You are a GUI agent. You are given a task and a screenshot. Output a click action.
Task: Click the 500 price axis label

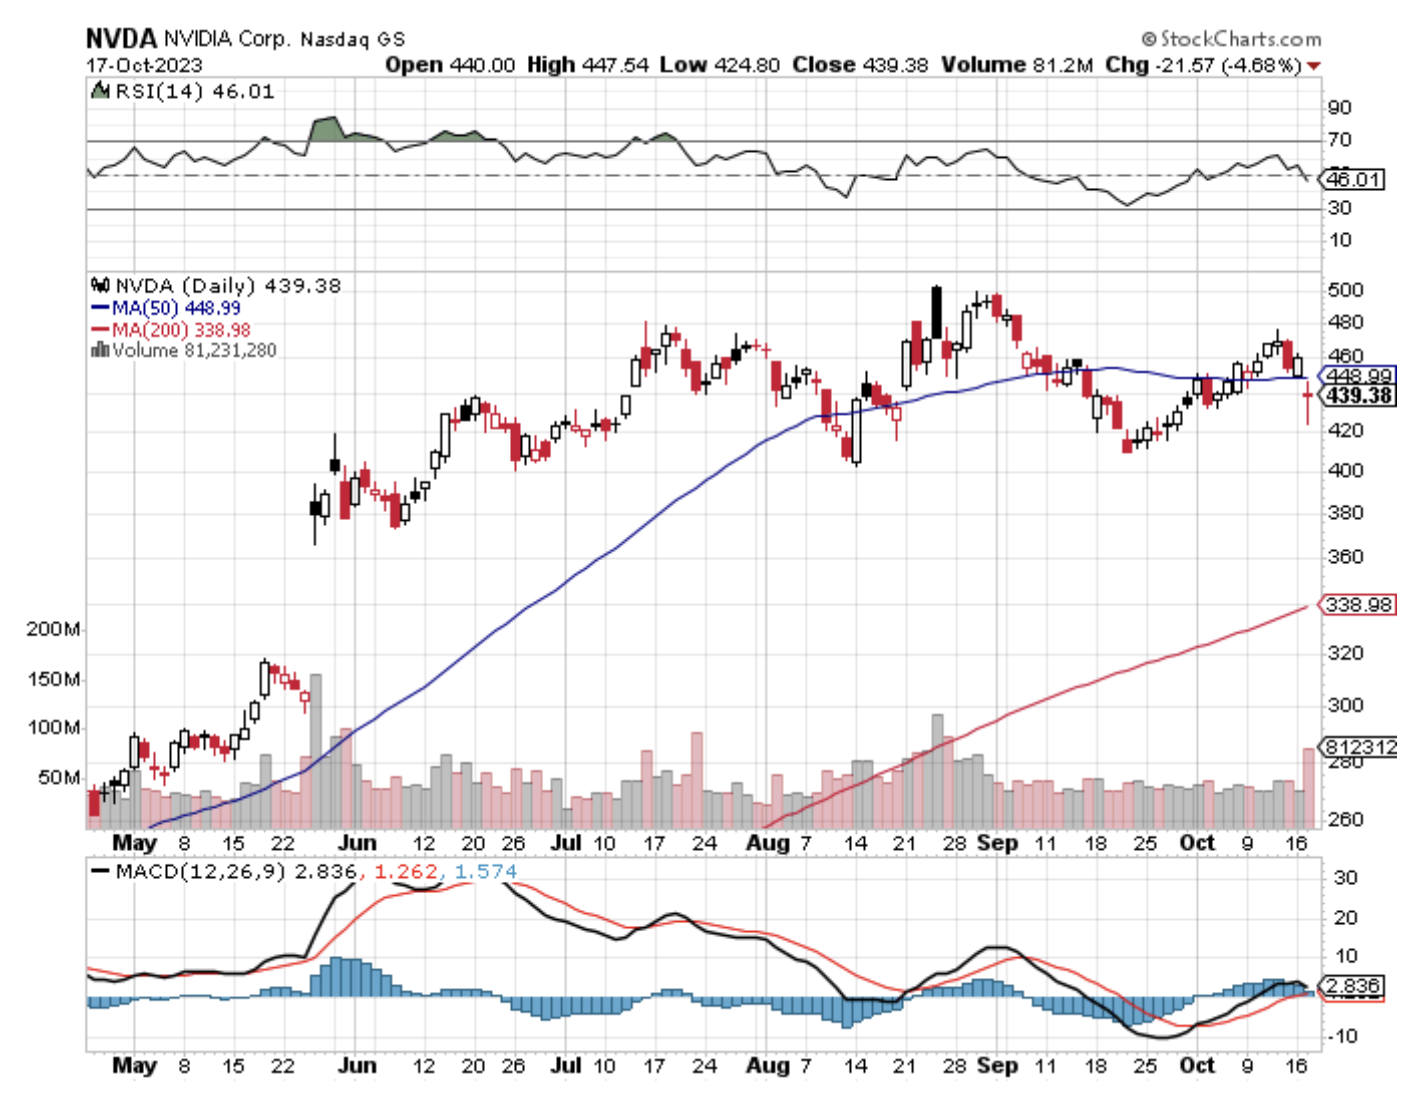click(x=1345, y=290)
